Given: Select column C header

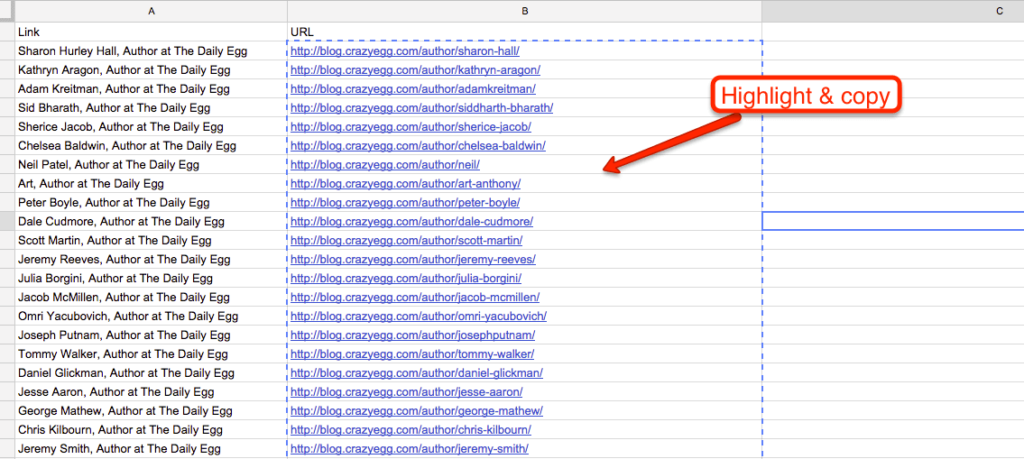Looking at the screenshot, I should (893, 11).
